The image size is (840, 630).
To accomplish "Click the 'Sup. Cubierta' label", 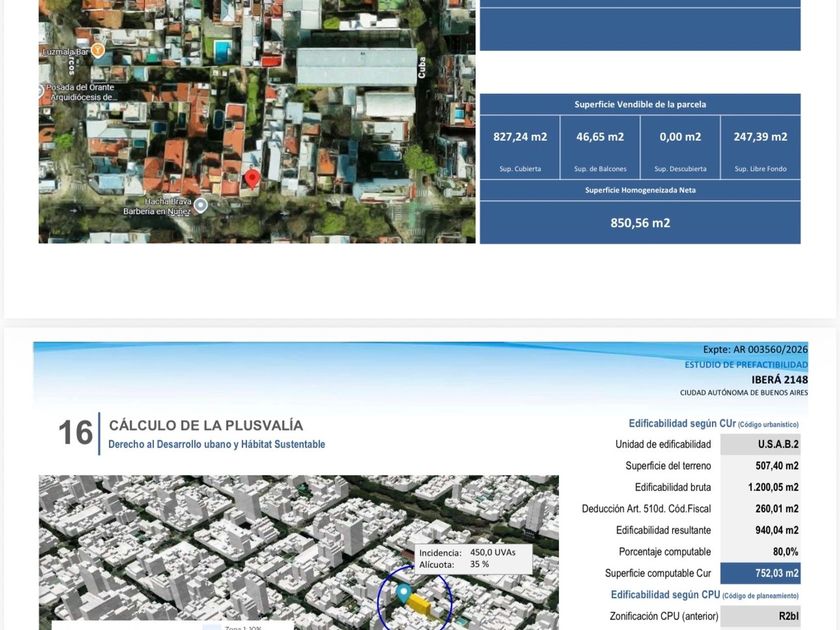I will tap(520, 169).
